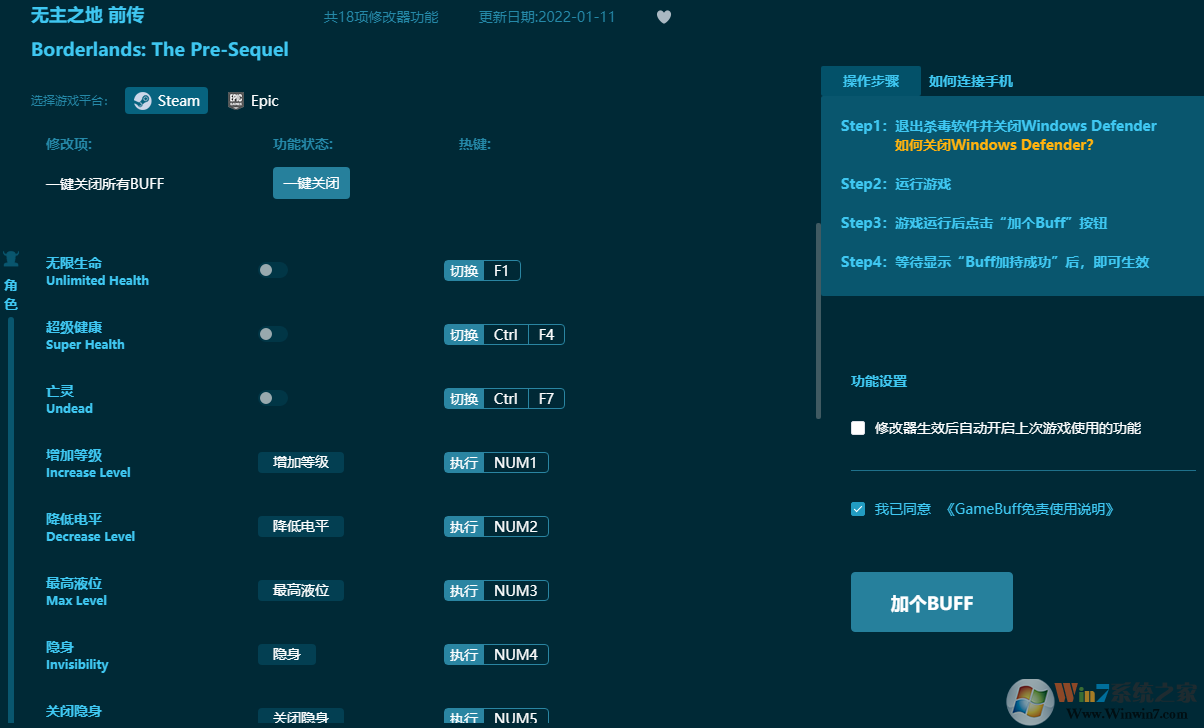
Task: Open the 操作步骤 tab
Action: pos(870,81)
